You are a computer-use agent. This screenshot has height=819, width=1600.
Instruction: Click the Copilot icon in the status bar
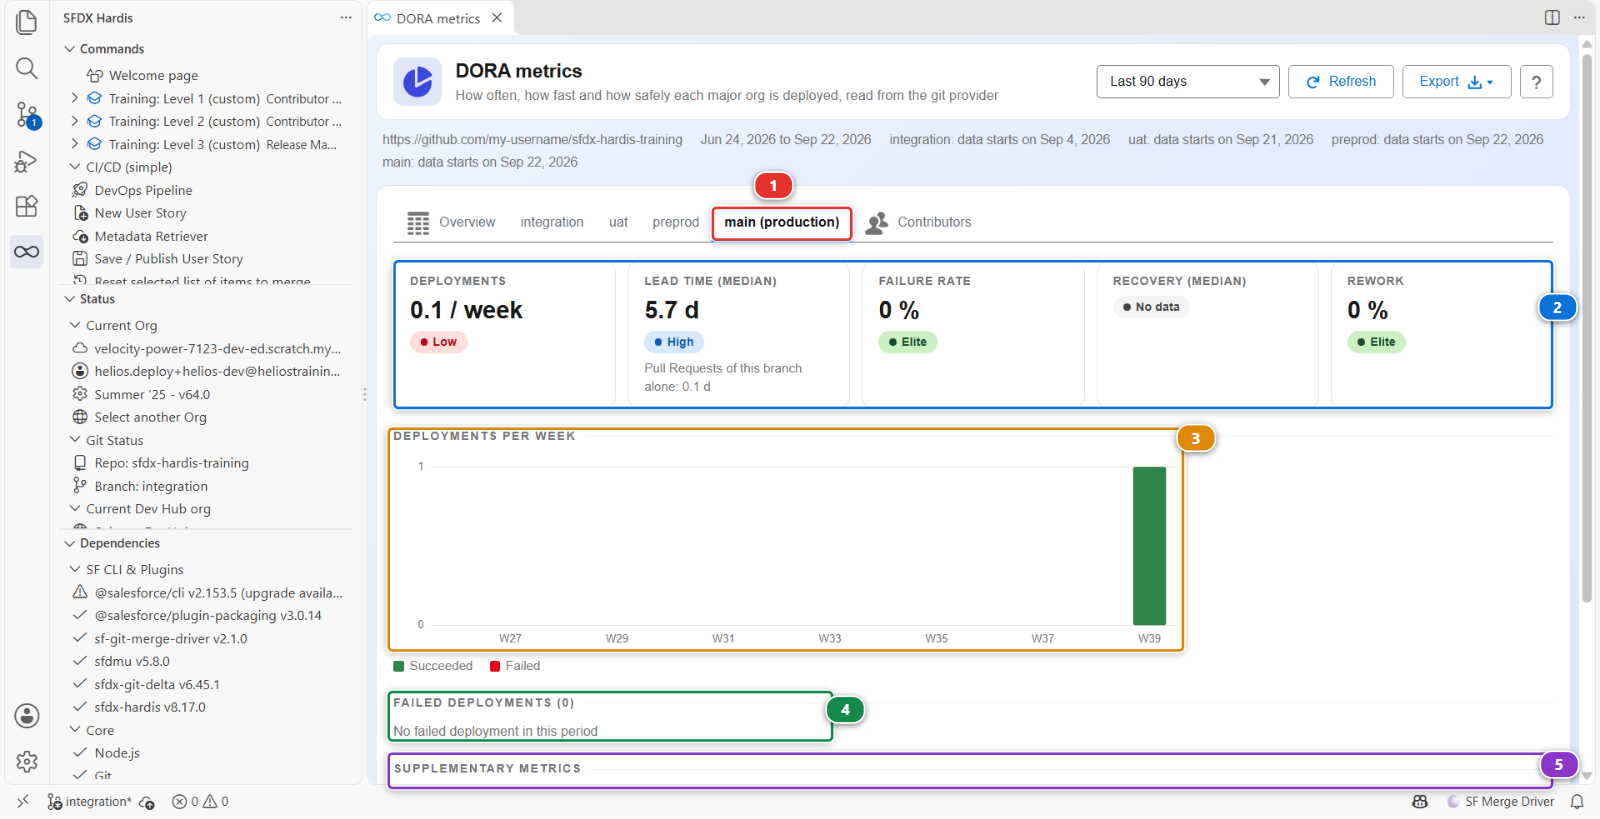tap(1420, 802)
